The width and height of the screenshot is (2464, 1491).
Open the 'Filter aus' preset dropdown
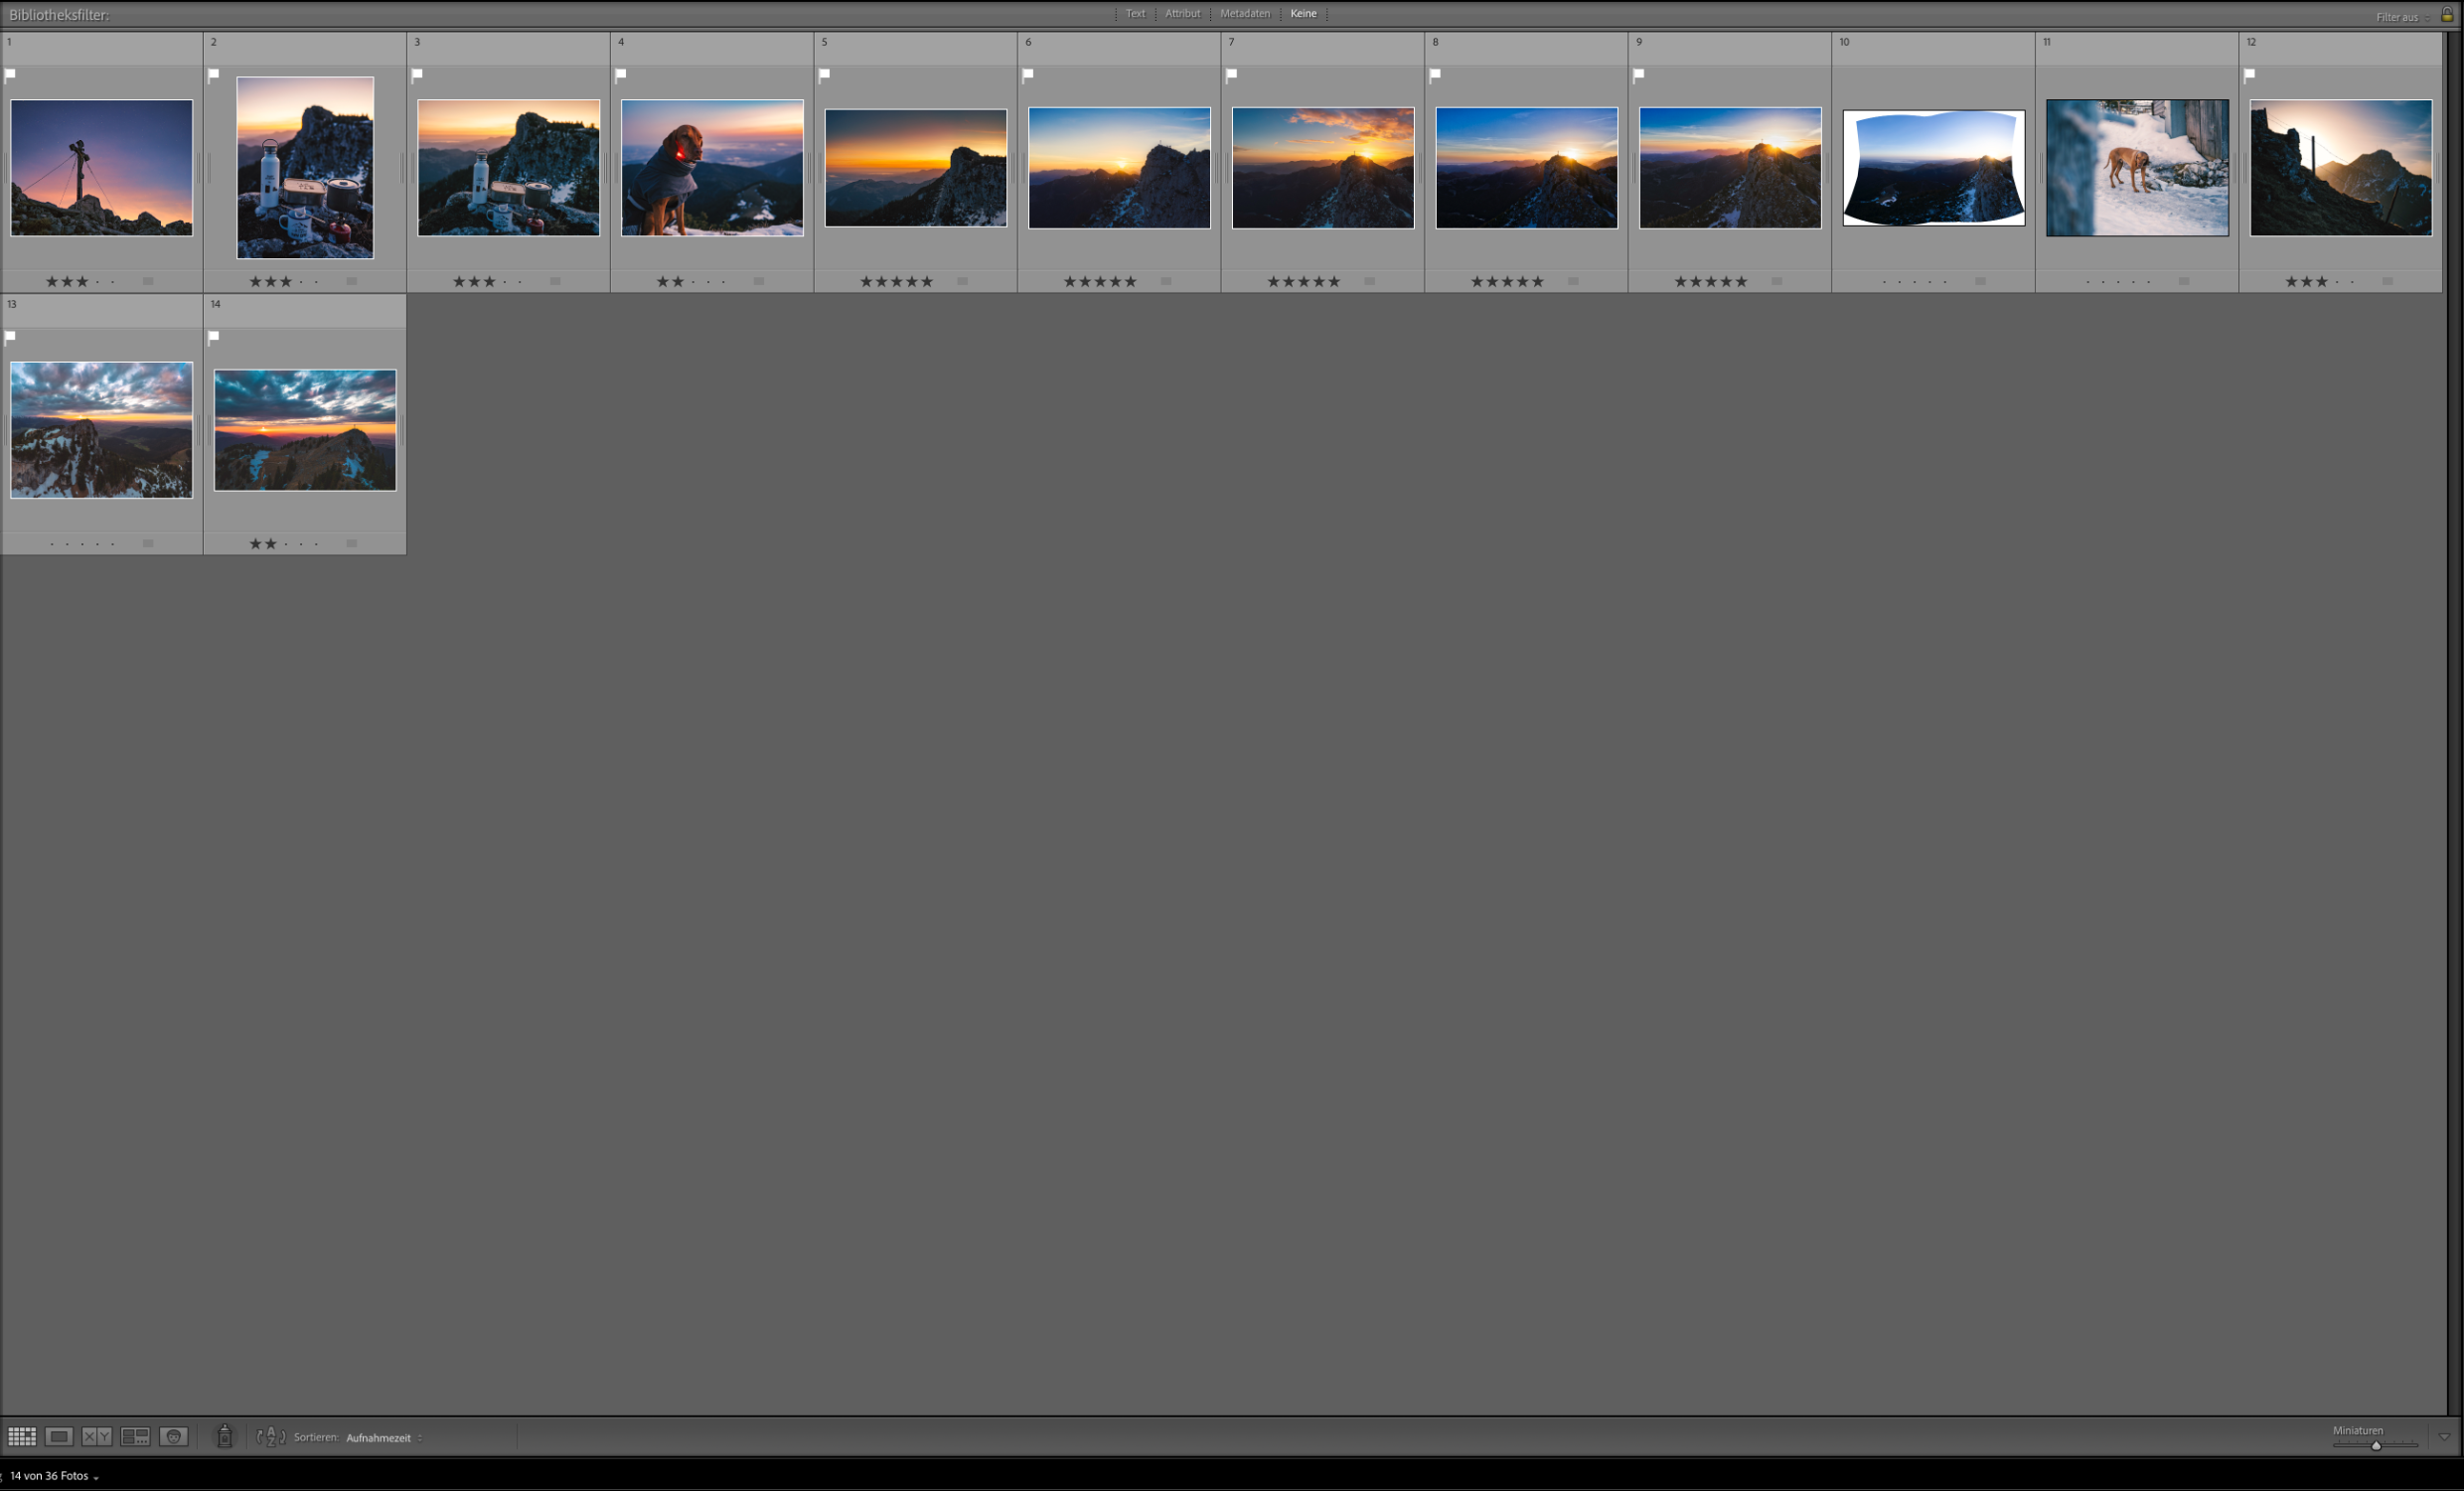[2402, 17]
